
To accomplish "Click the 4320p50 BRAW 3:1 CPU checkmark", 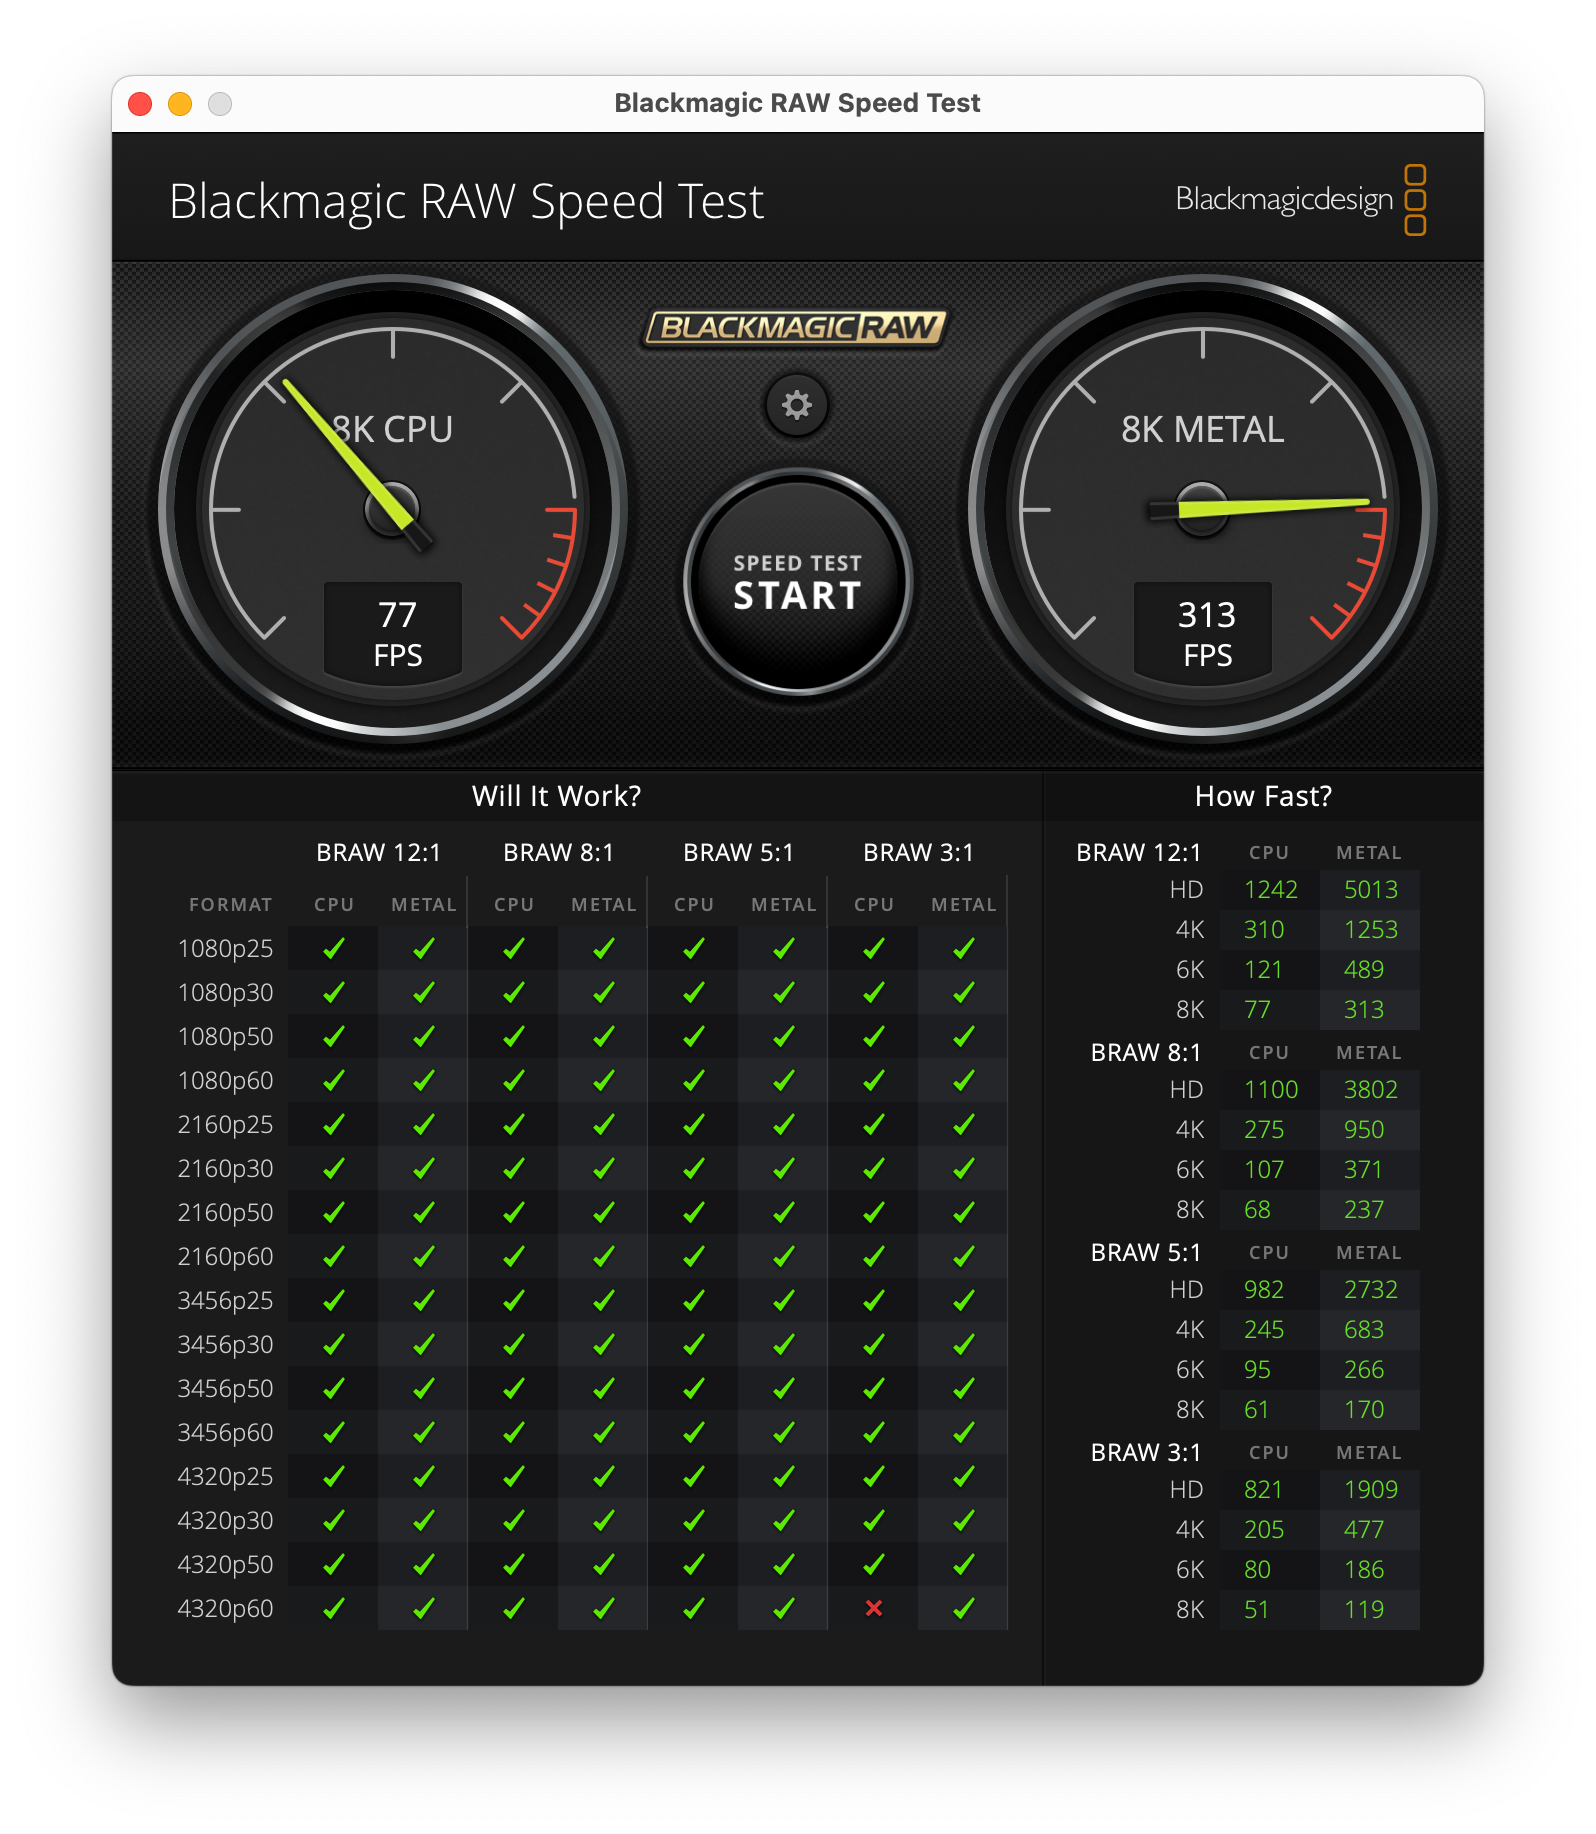I will (874, 1564).
